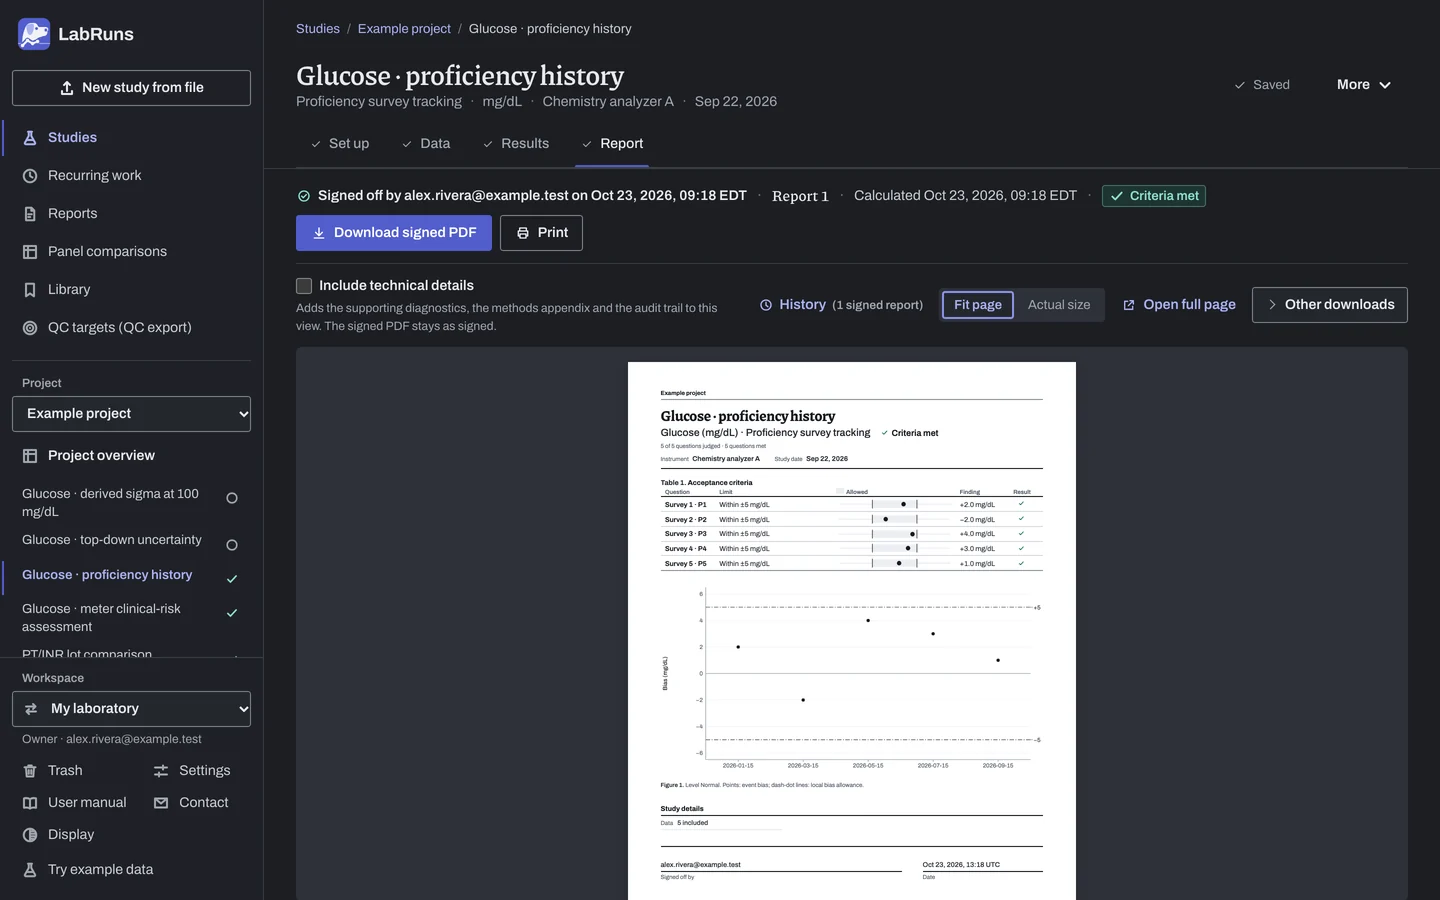Open Reports document icon
1440x900 pixels.
[30, 214]
